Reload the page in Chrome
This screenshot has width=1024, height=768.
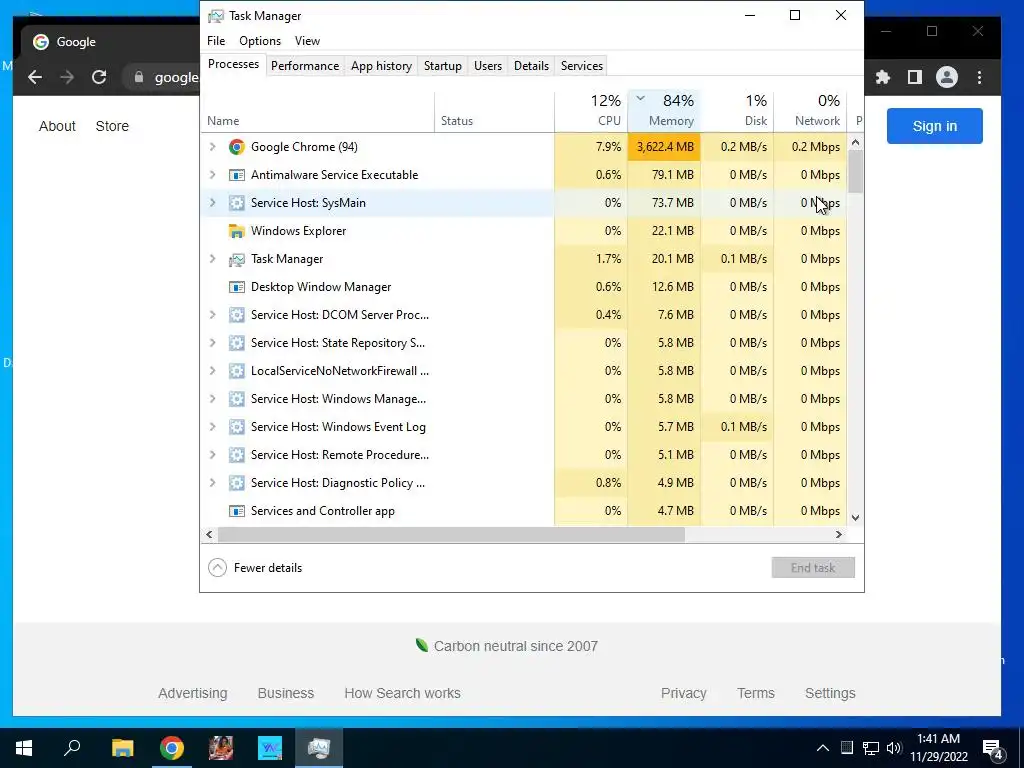99,77
